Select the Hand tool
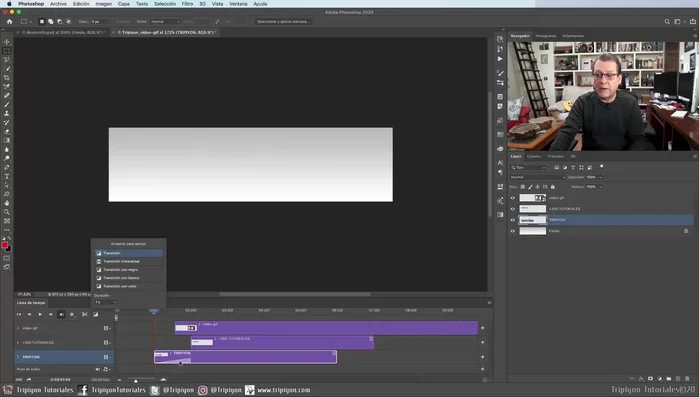 coord(7,203)
